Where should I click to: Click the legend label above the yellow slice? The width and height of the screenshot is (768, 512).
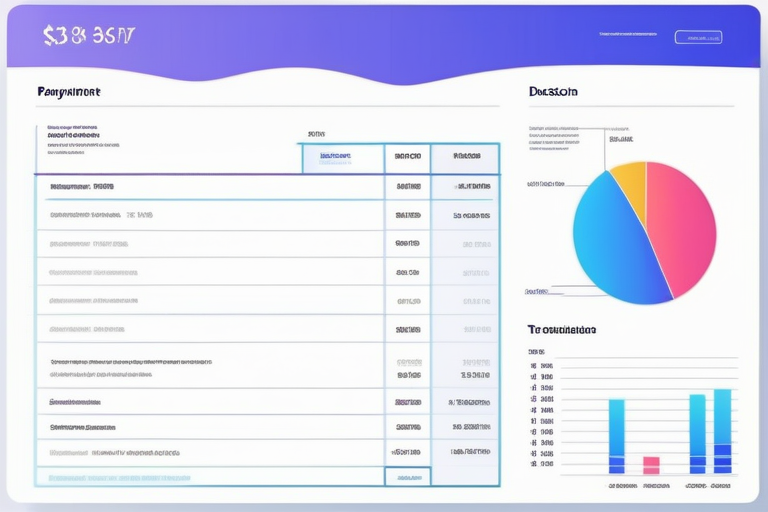620,140
